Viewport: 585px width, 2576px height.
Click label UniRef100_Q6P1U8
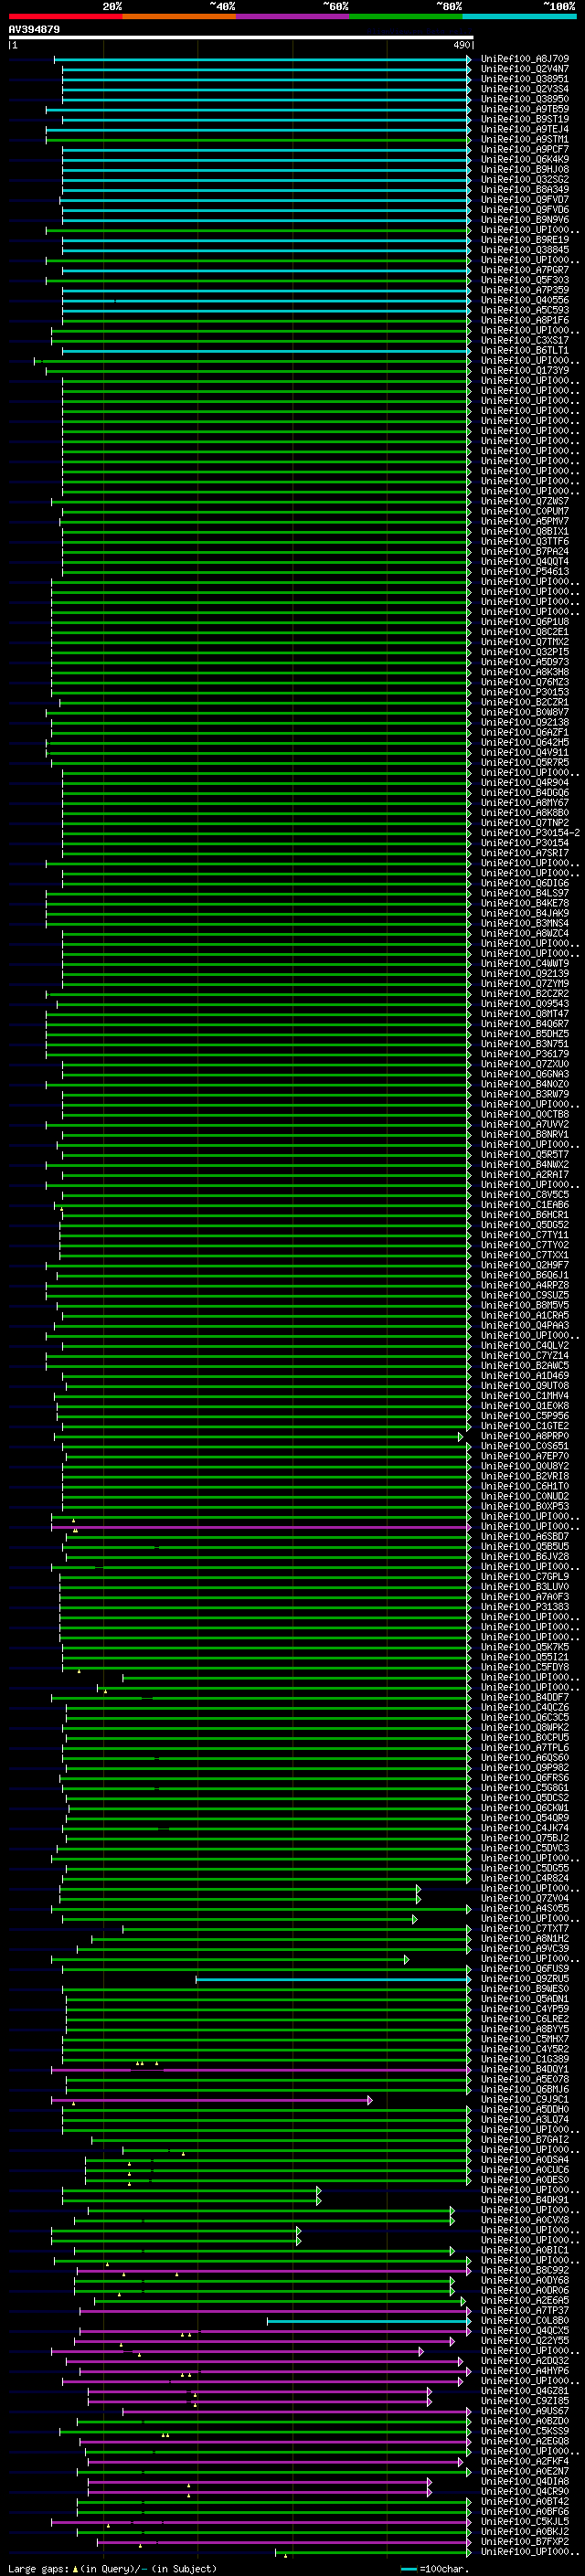525,621
